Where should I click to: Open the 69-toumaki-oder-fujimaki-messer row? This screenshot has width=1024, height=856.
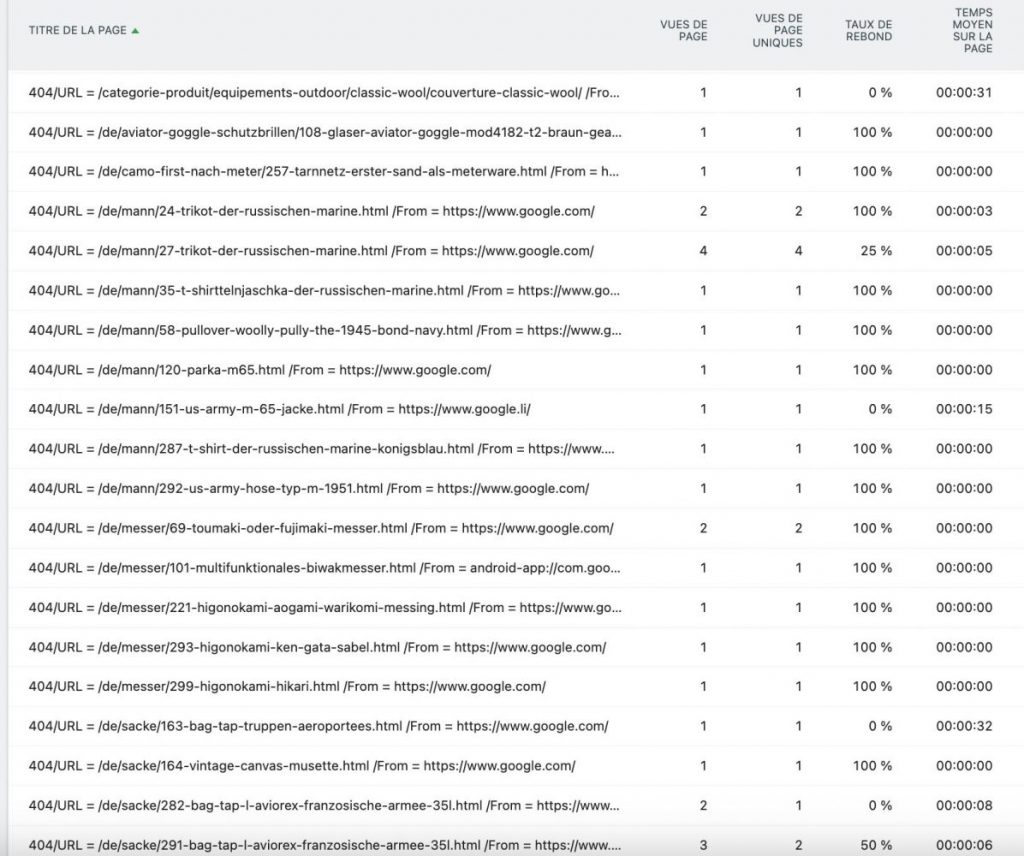pyautogui.click(x=321, y=528)
